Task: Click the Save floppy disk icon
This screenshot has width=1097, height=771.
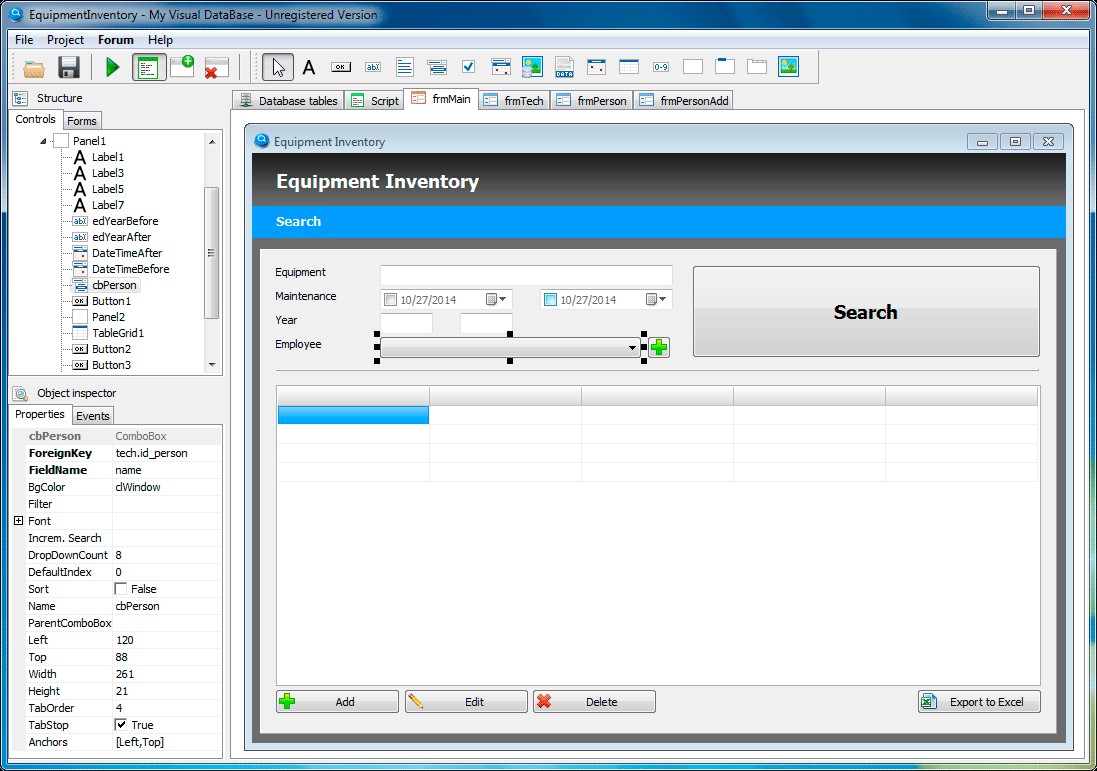Action: point(68,68)
